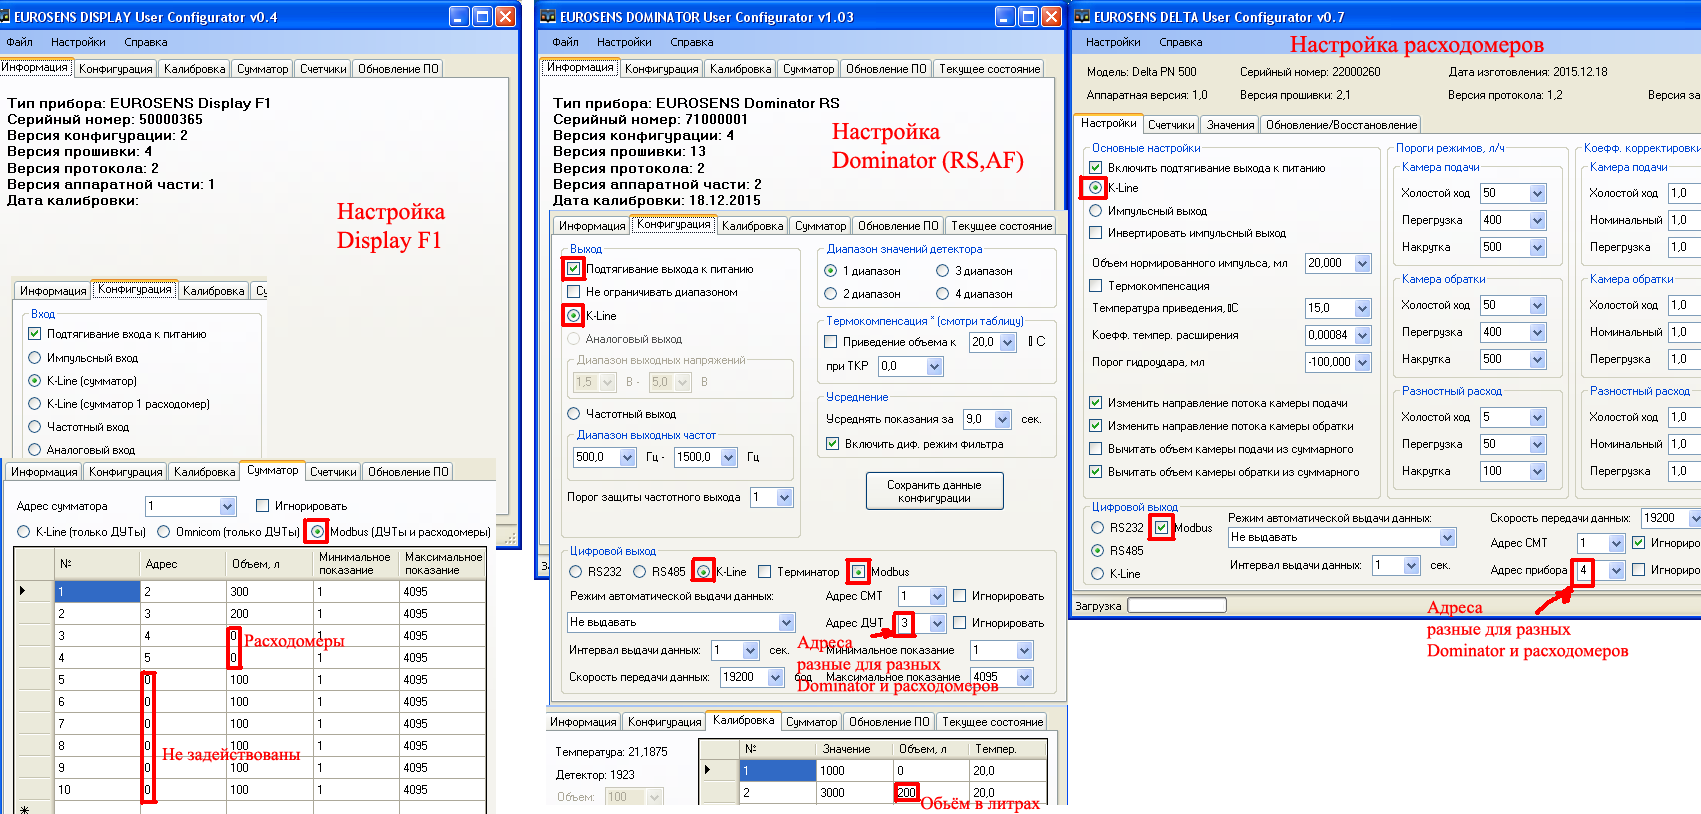Open Настройки menu in the DELTA window
This screenshot has height=814, width=1701.
(x=1113, y=42)
